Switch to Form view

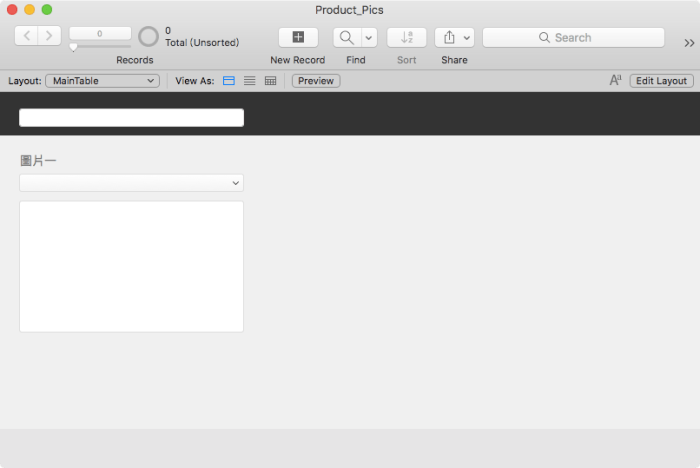pos(229,81)
